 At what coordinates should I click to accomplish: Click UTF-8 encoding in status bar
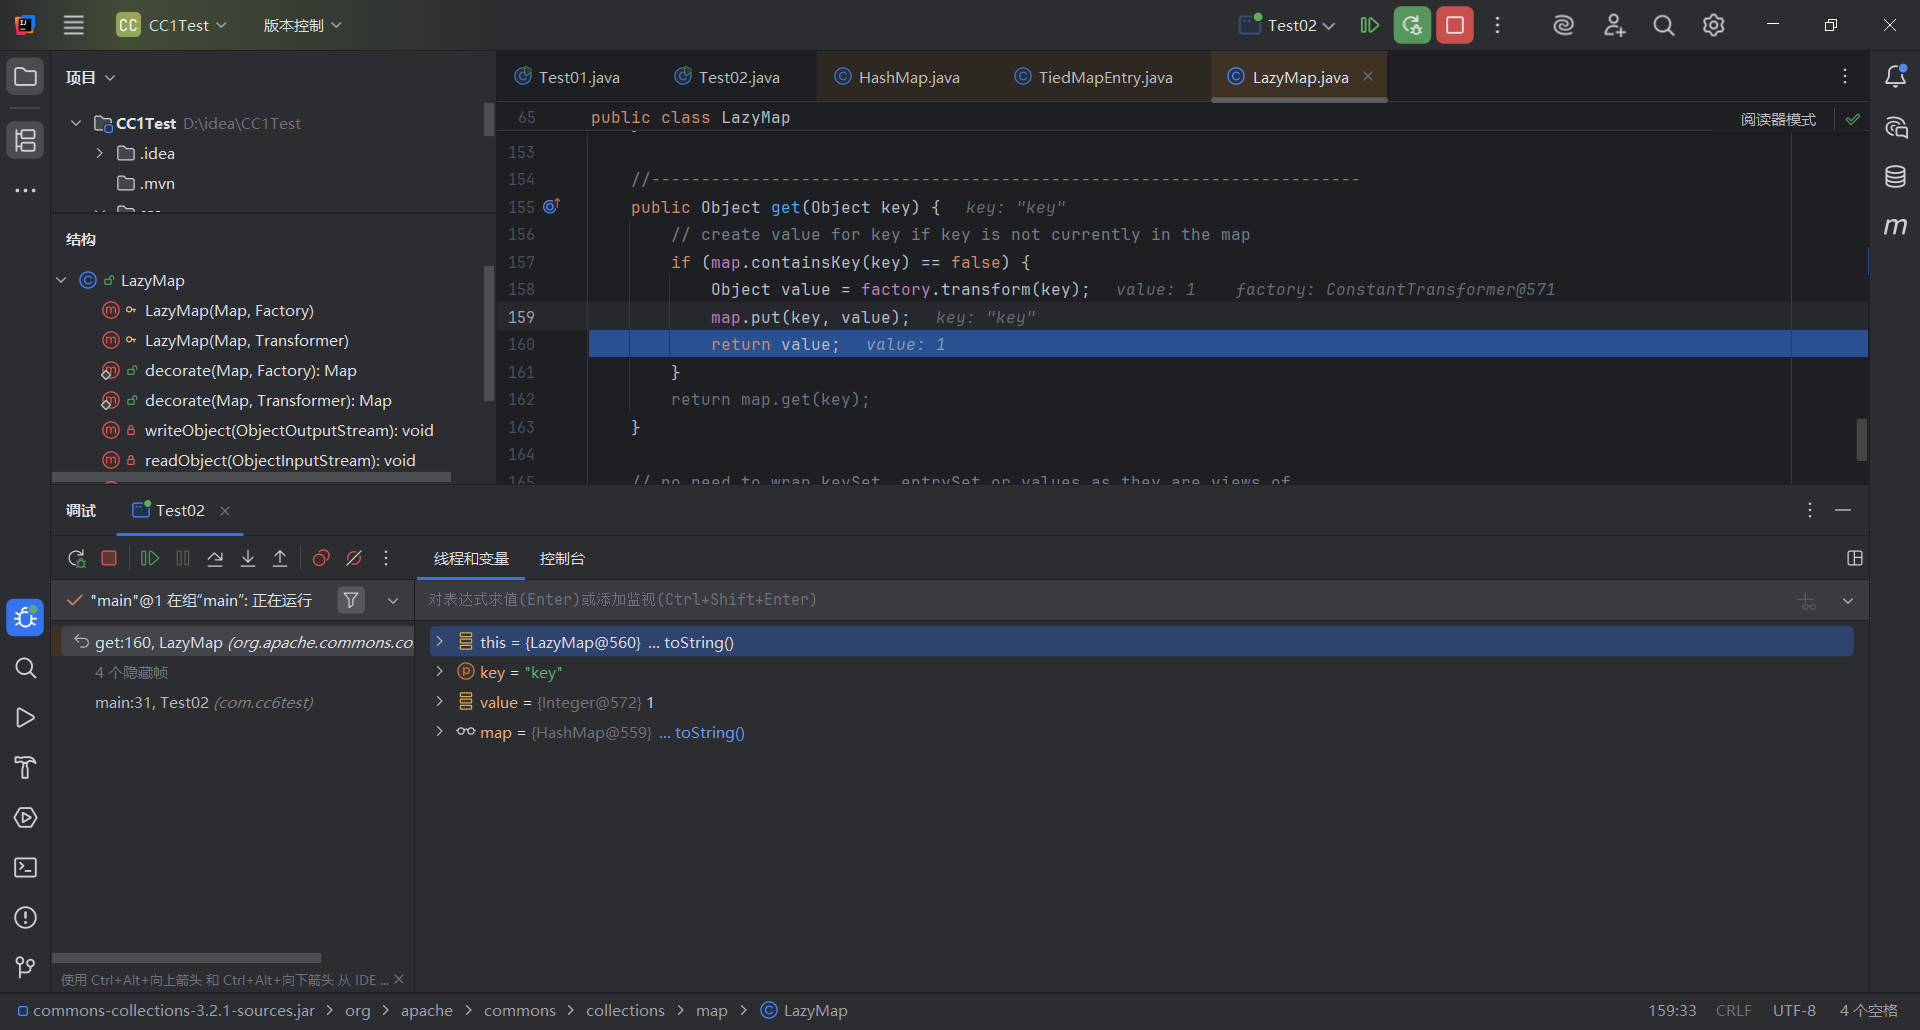(1794, 1010)
